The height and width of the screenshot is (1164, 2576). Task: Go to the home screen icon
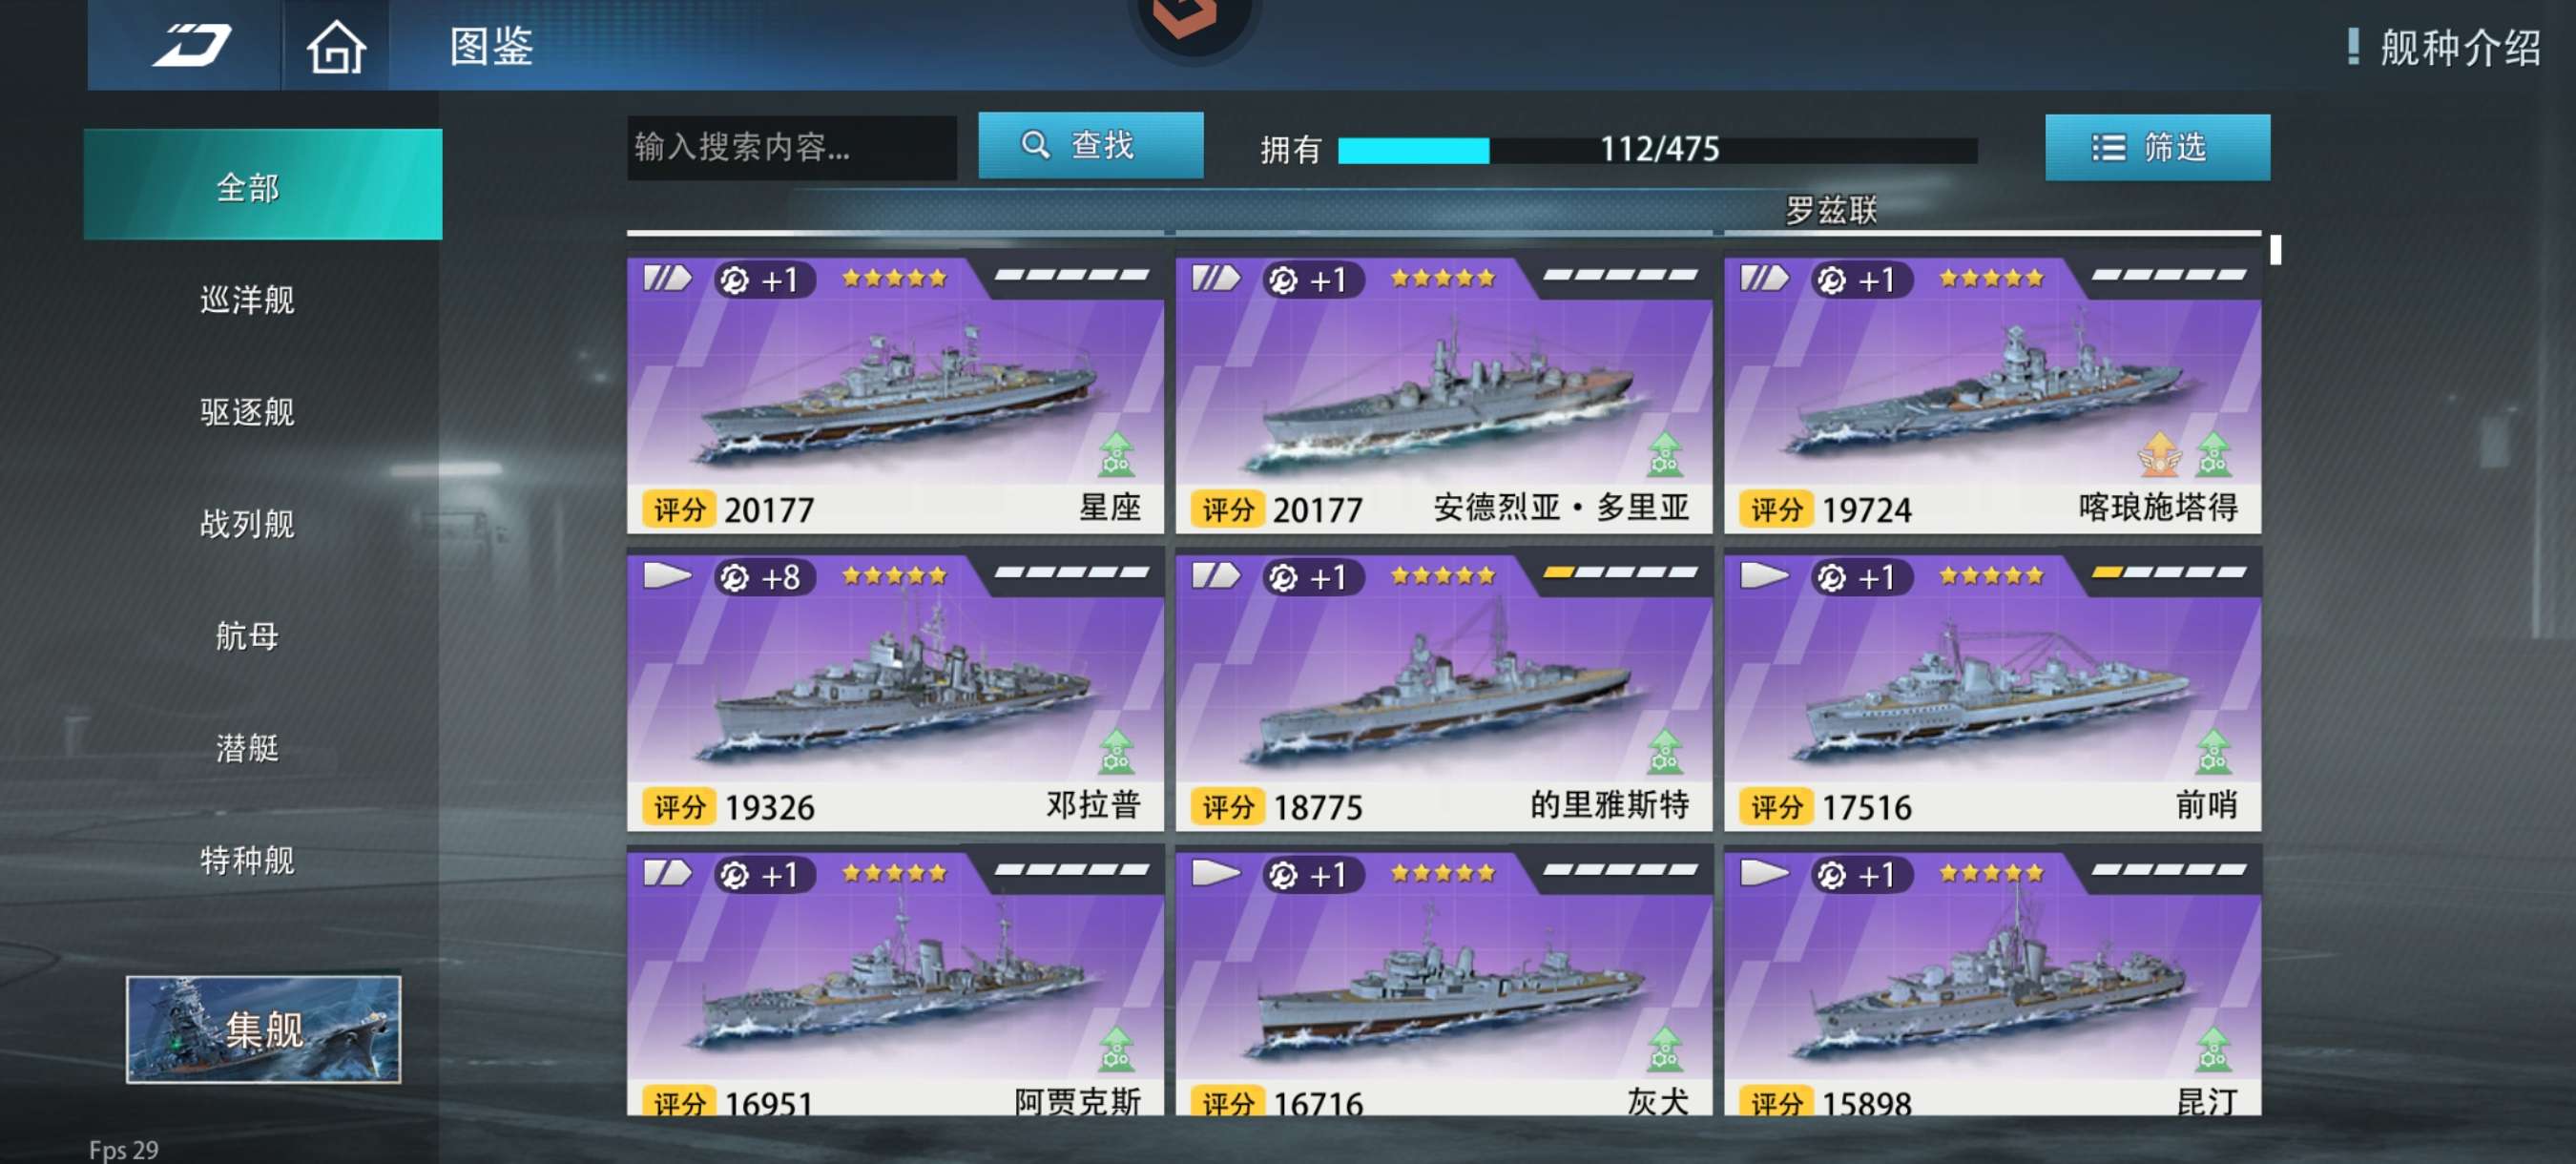(336, 47)
